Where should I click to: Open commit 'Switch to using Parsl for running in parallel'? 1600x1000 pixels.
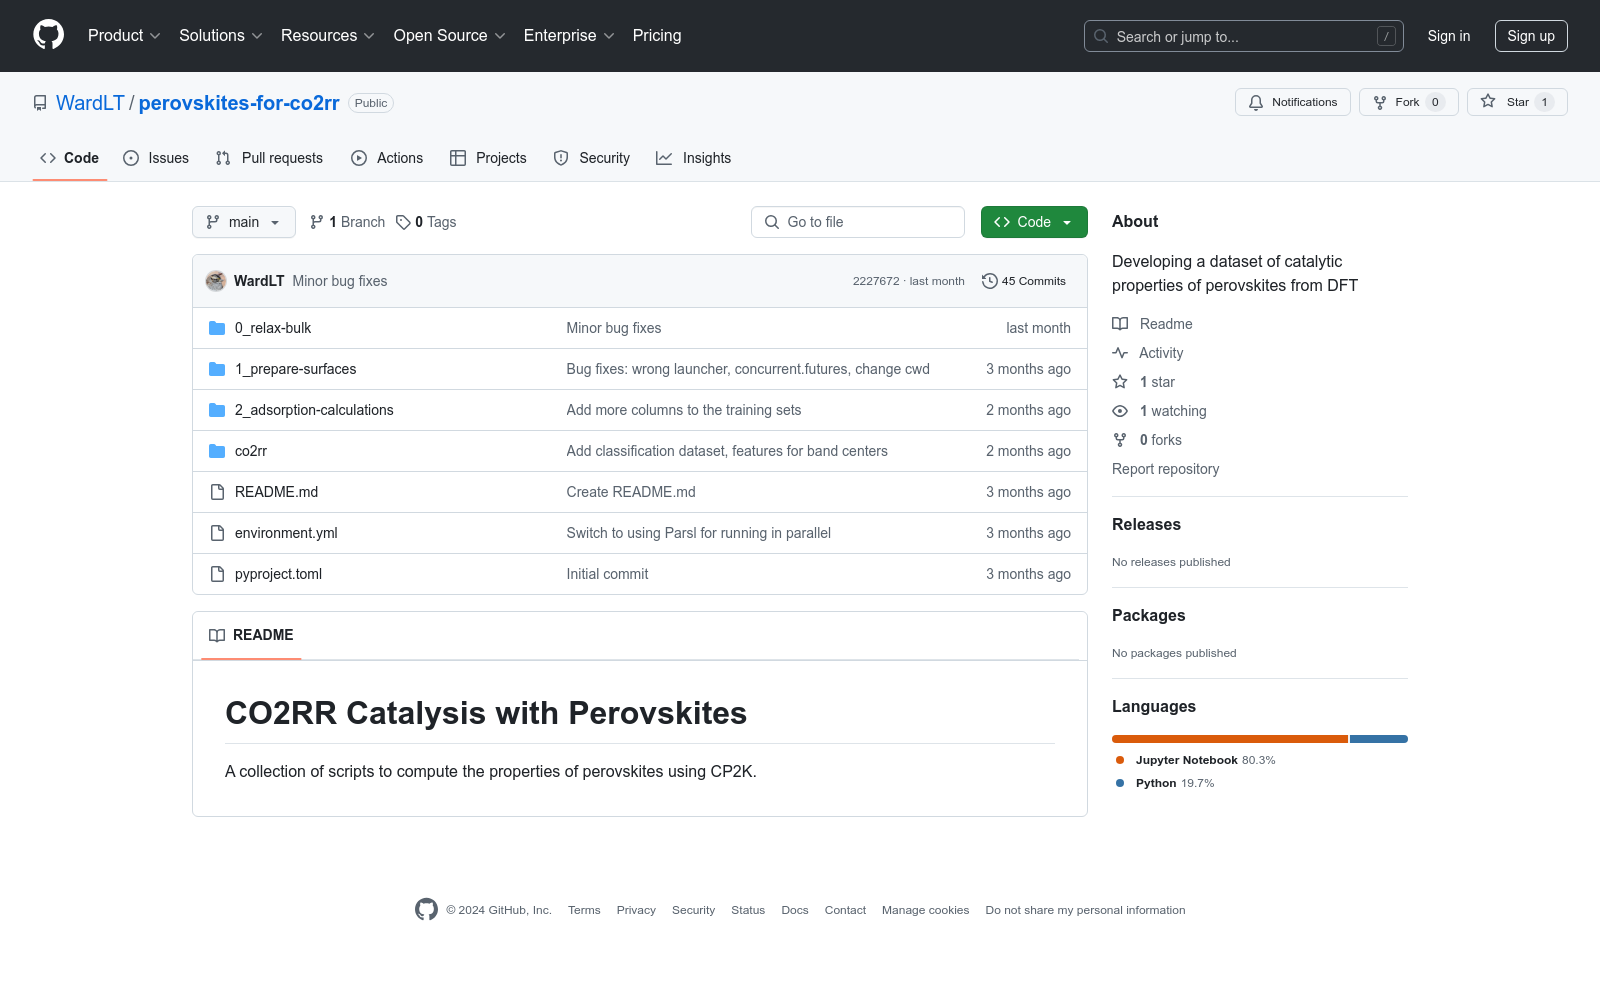click(699, 533)
